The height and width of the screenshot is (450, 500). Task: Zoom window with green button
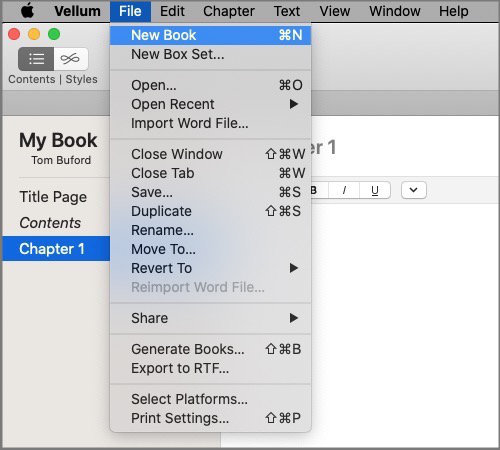(54, 34)
